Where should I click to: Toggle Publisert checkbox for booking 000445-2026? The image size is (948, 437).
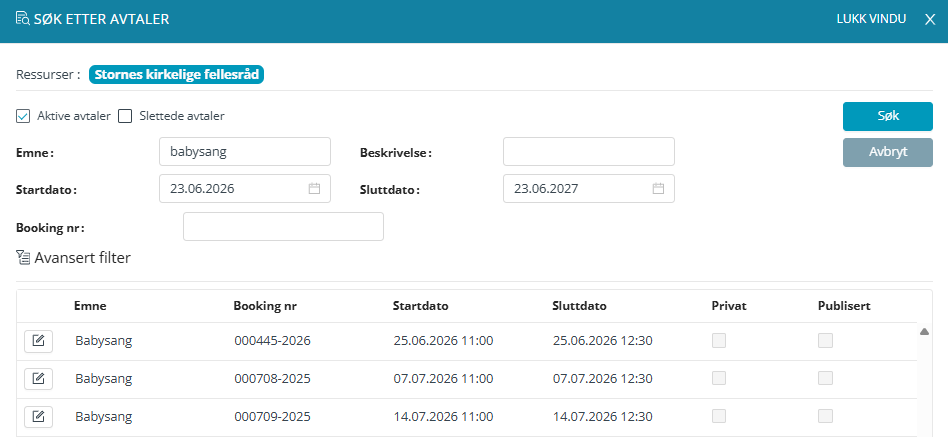pyautogui.click(x=825, y=340)
